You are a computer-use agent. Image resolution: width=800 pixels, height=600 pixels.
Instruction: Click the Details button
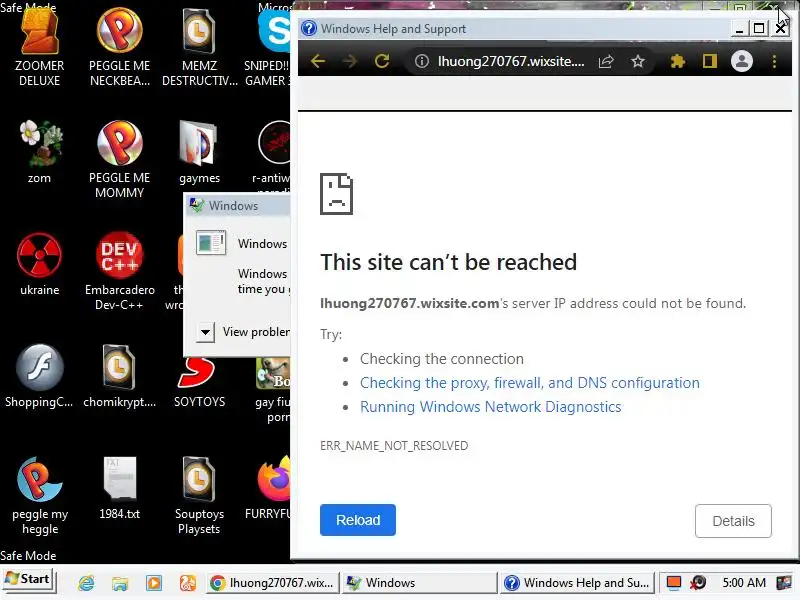pos(733,521)
